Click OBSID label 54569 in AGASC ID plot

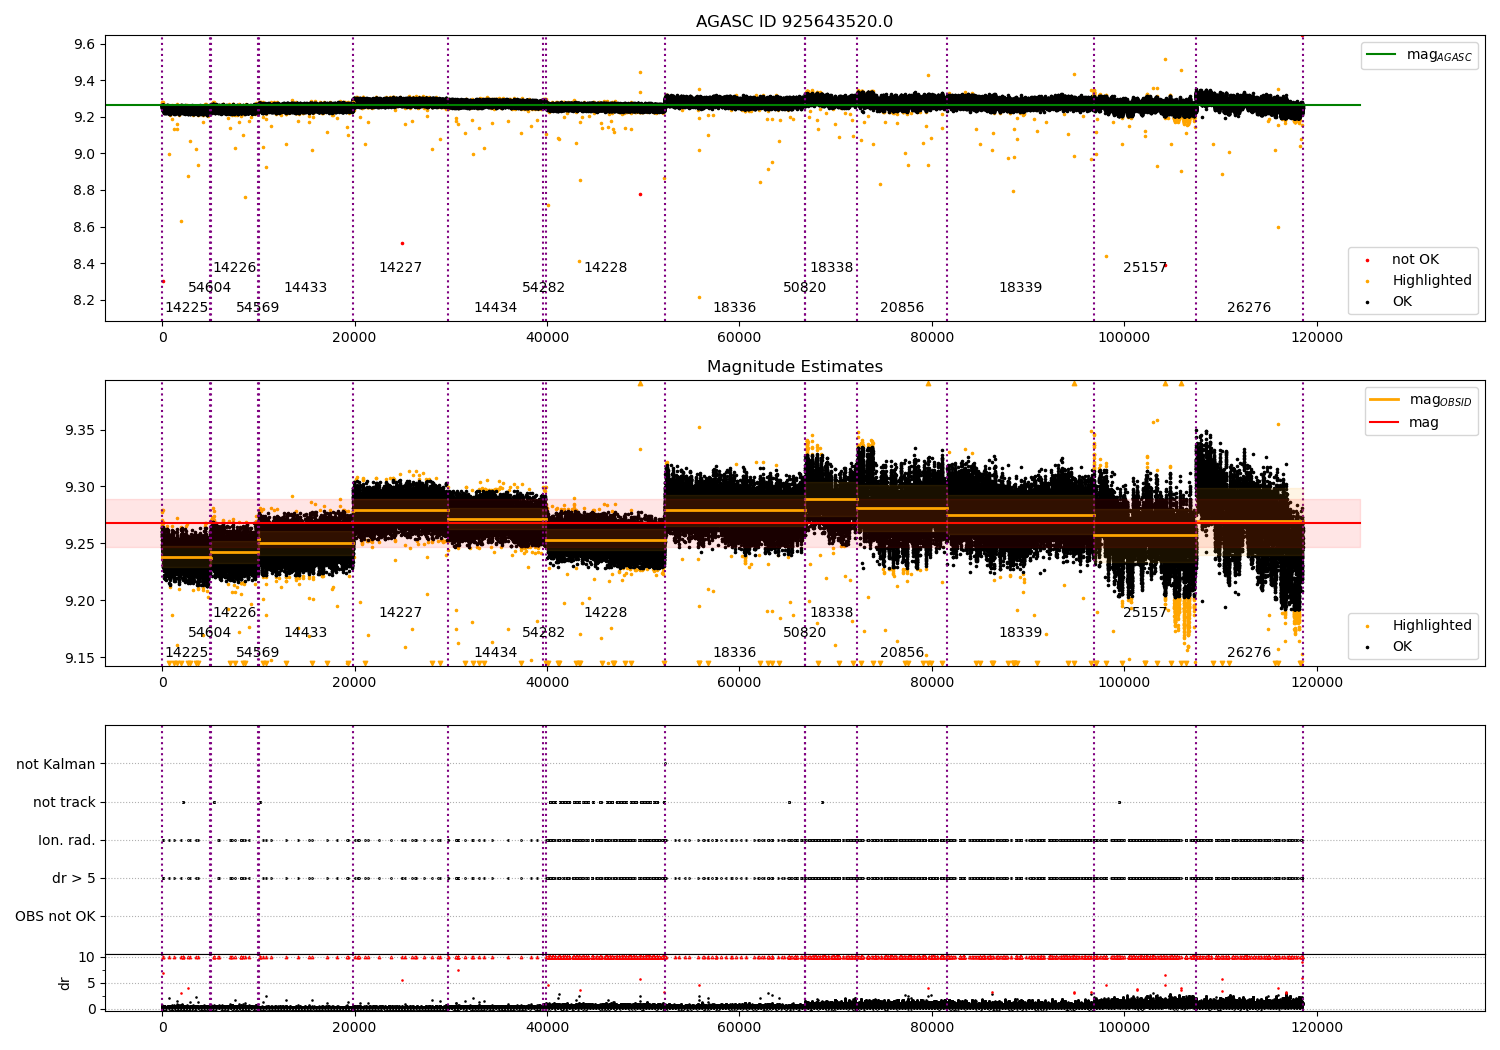pyautogui.click(x=258, y=308)
